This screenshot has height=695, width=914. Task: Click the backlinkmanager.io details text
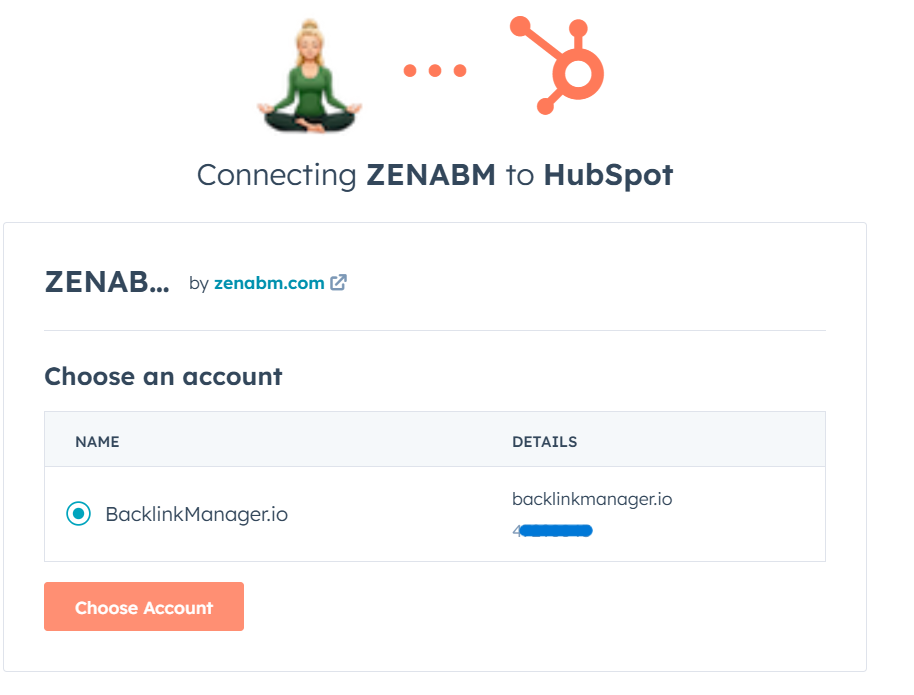coord(592,499)
